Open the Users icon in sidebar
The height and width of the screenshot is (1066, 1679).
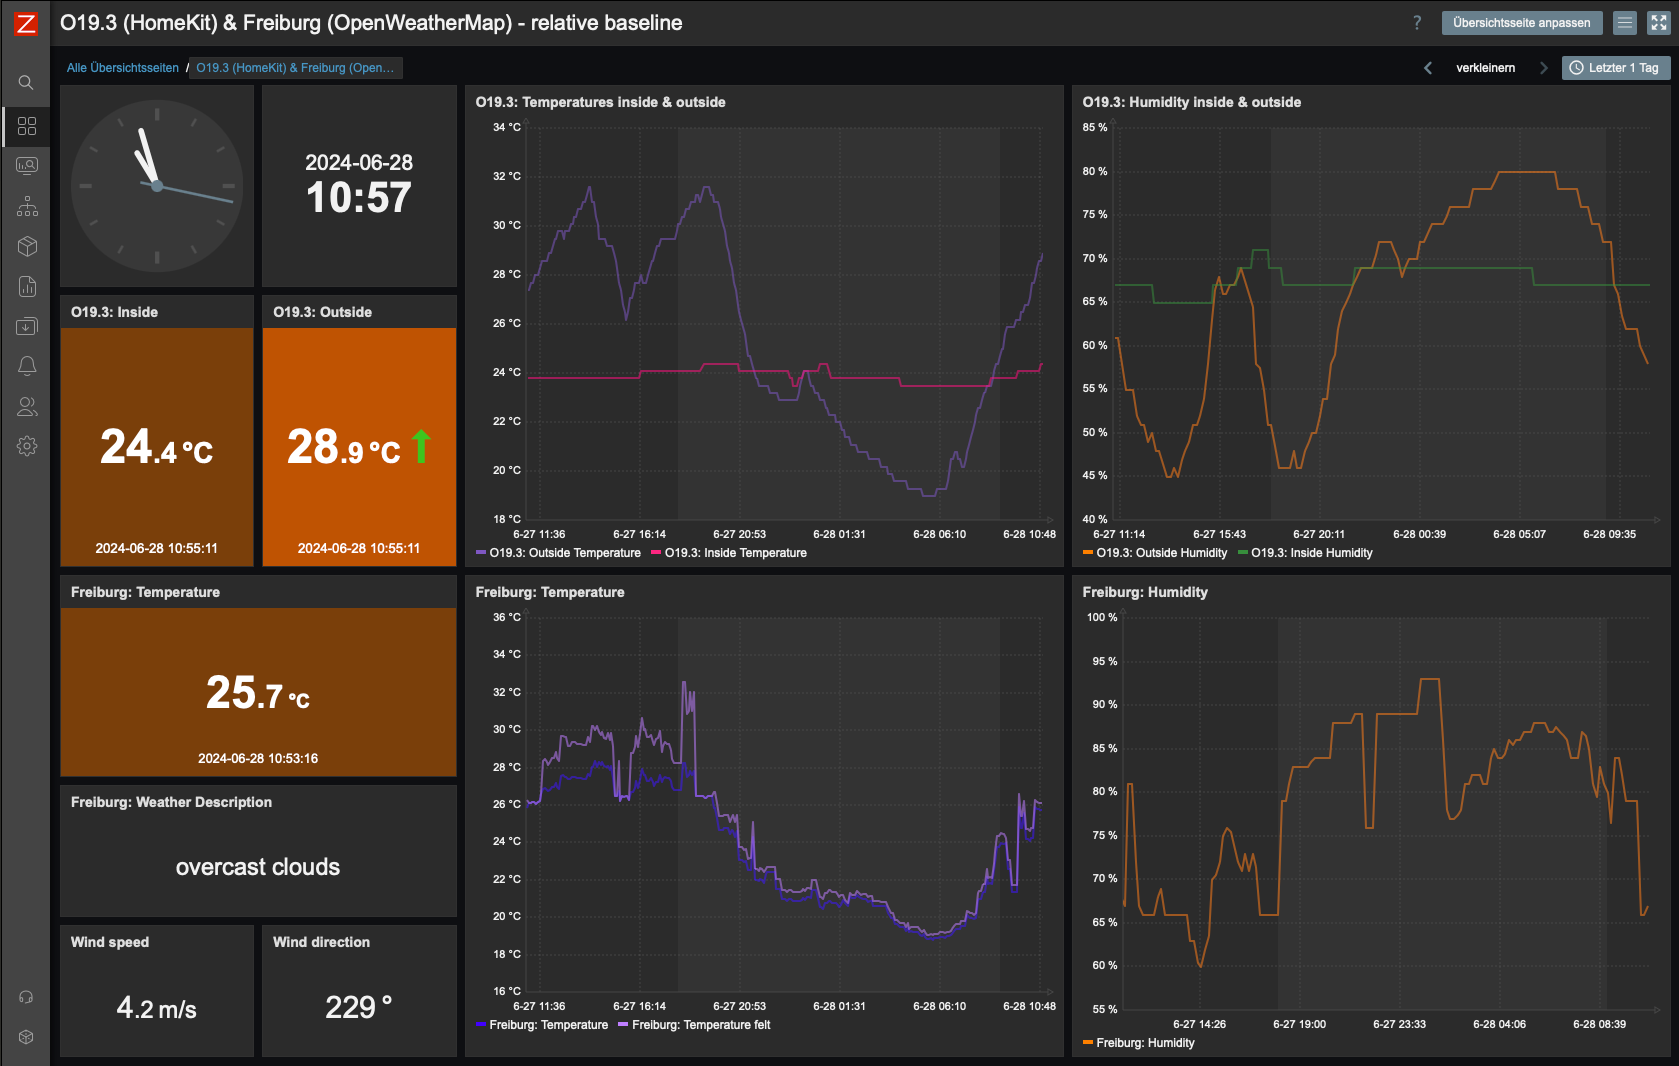[x=27, y=406]
